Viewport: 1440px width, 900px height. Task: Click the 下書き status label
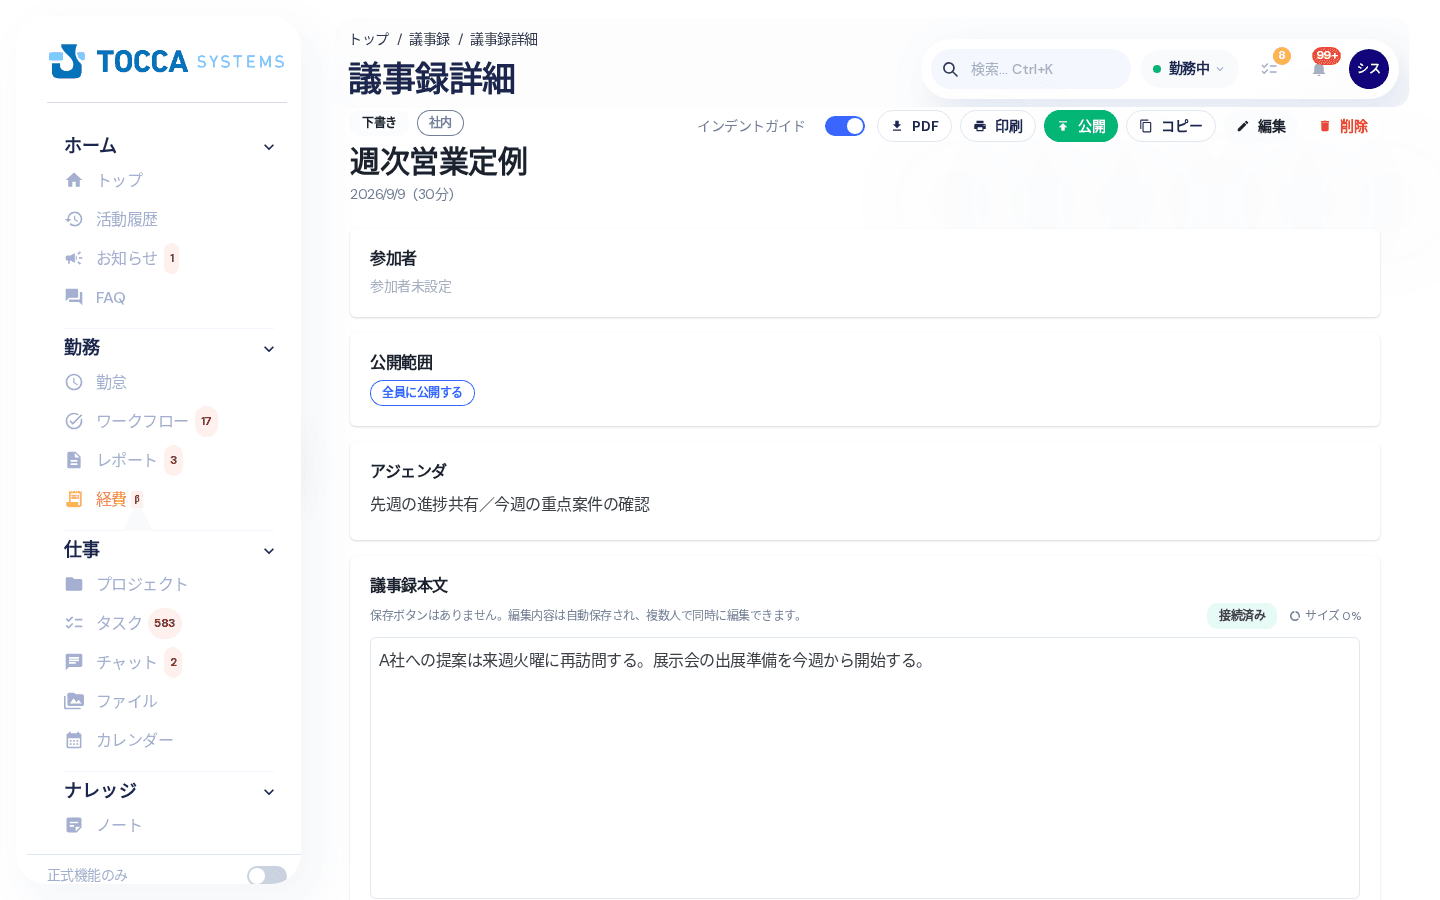point(379,123)
